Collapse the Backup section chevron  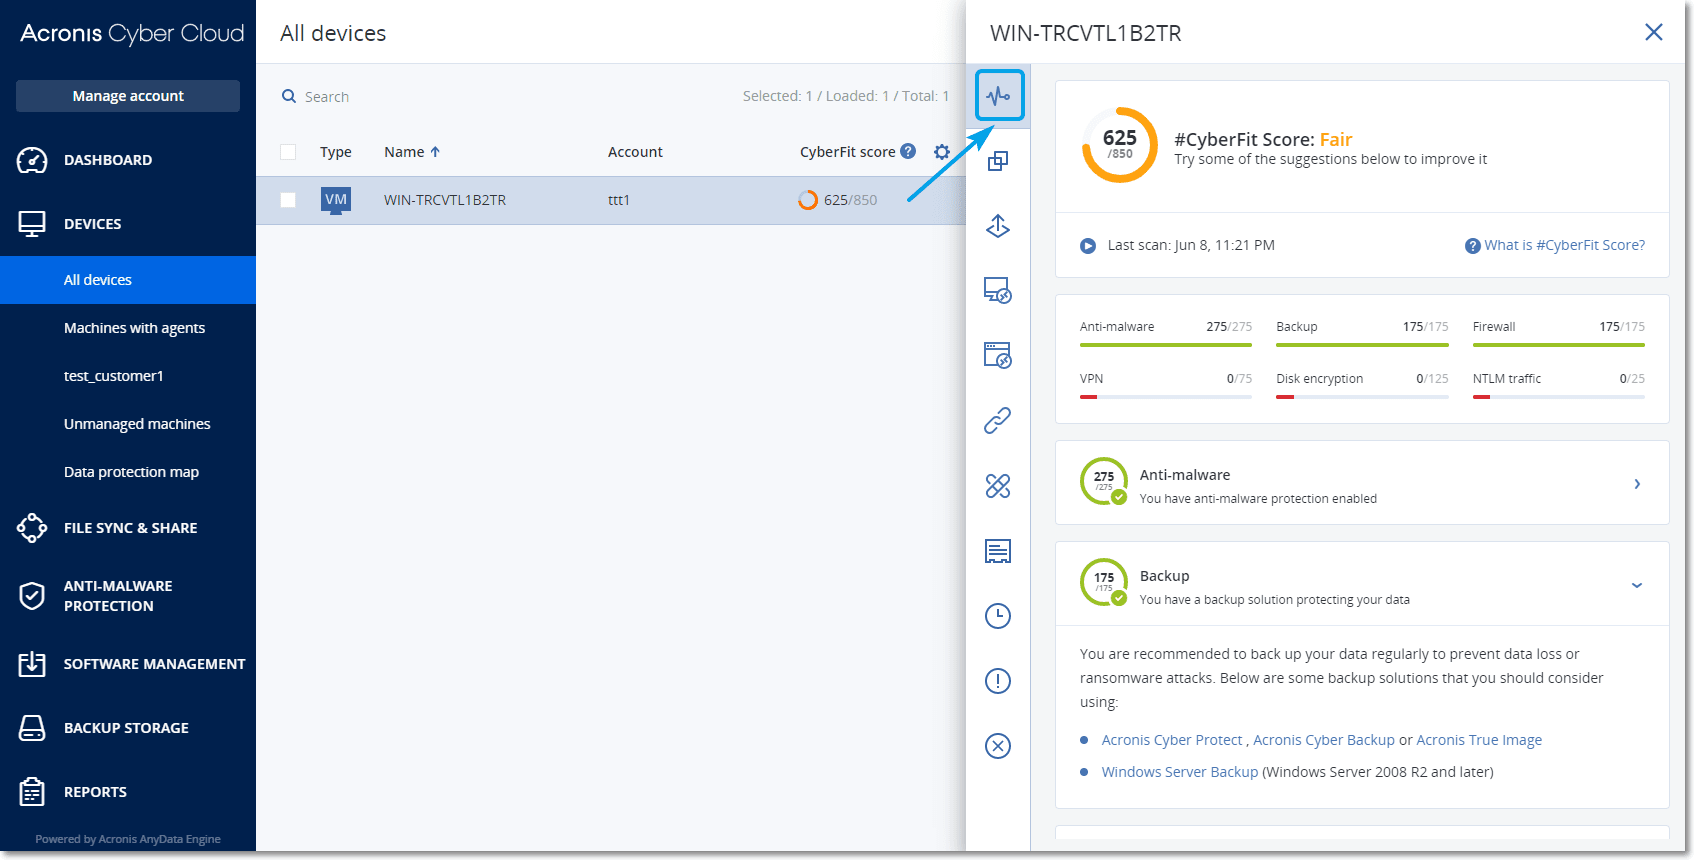click(x=1637, y=585)
